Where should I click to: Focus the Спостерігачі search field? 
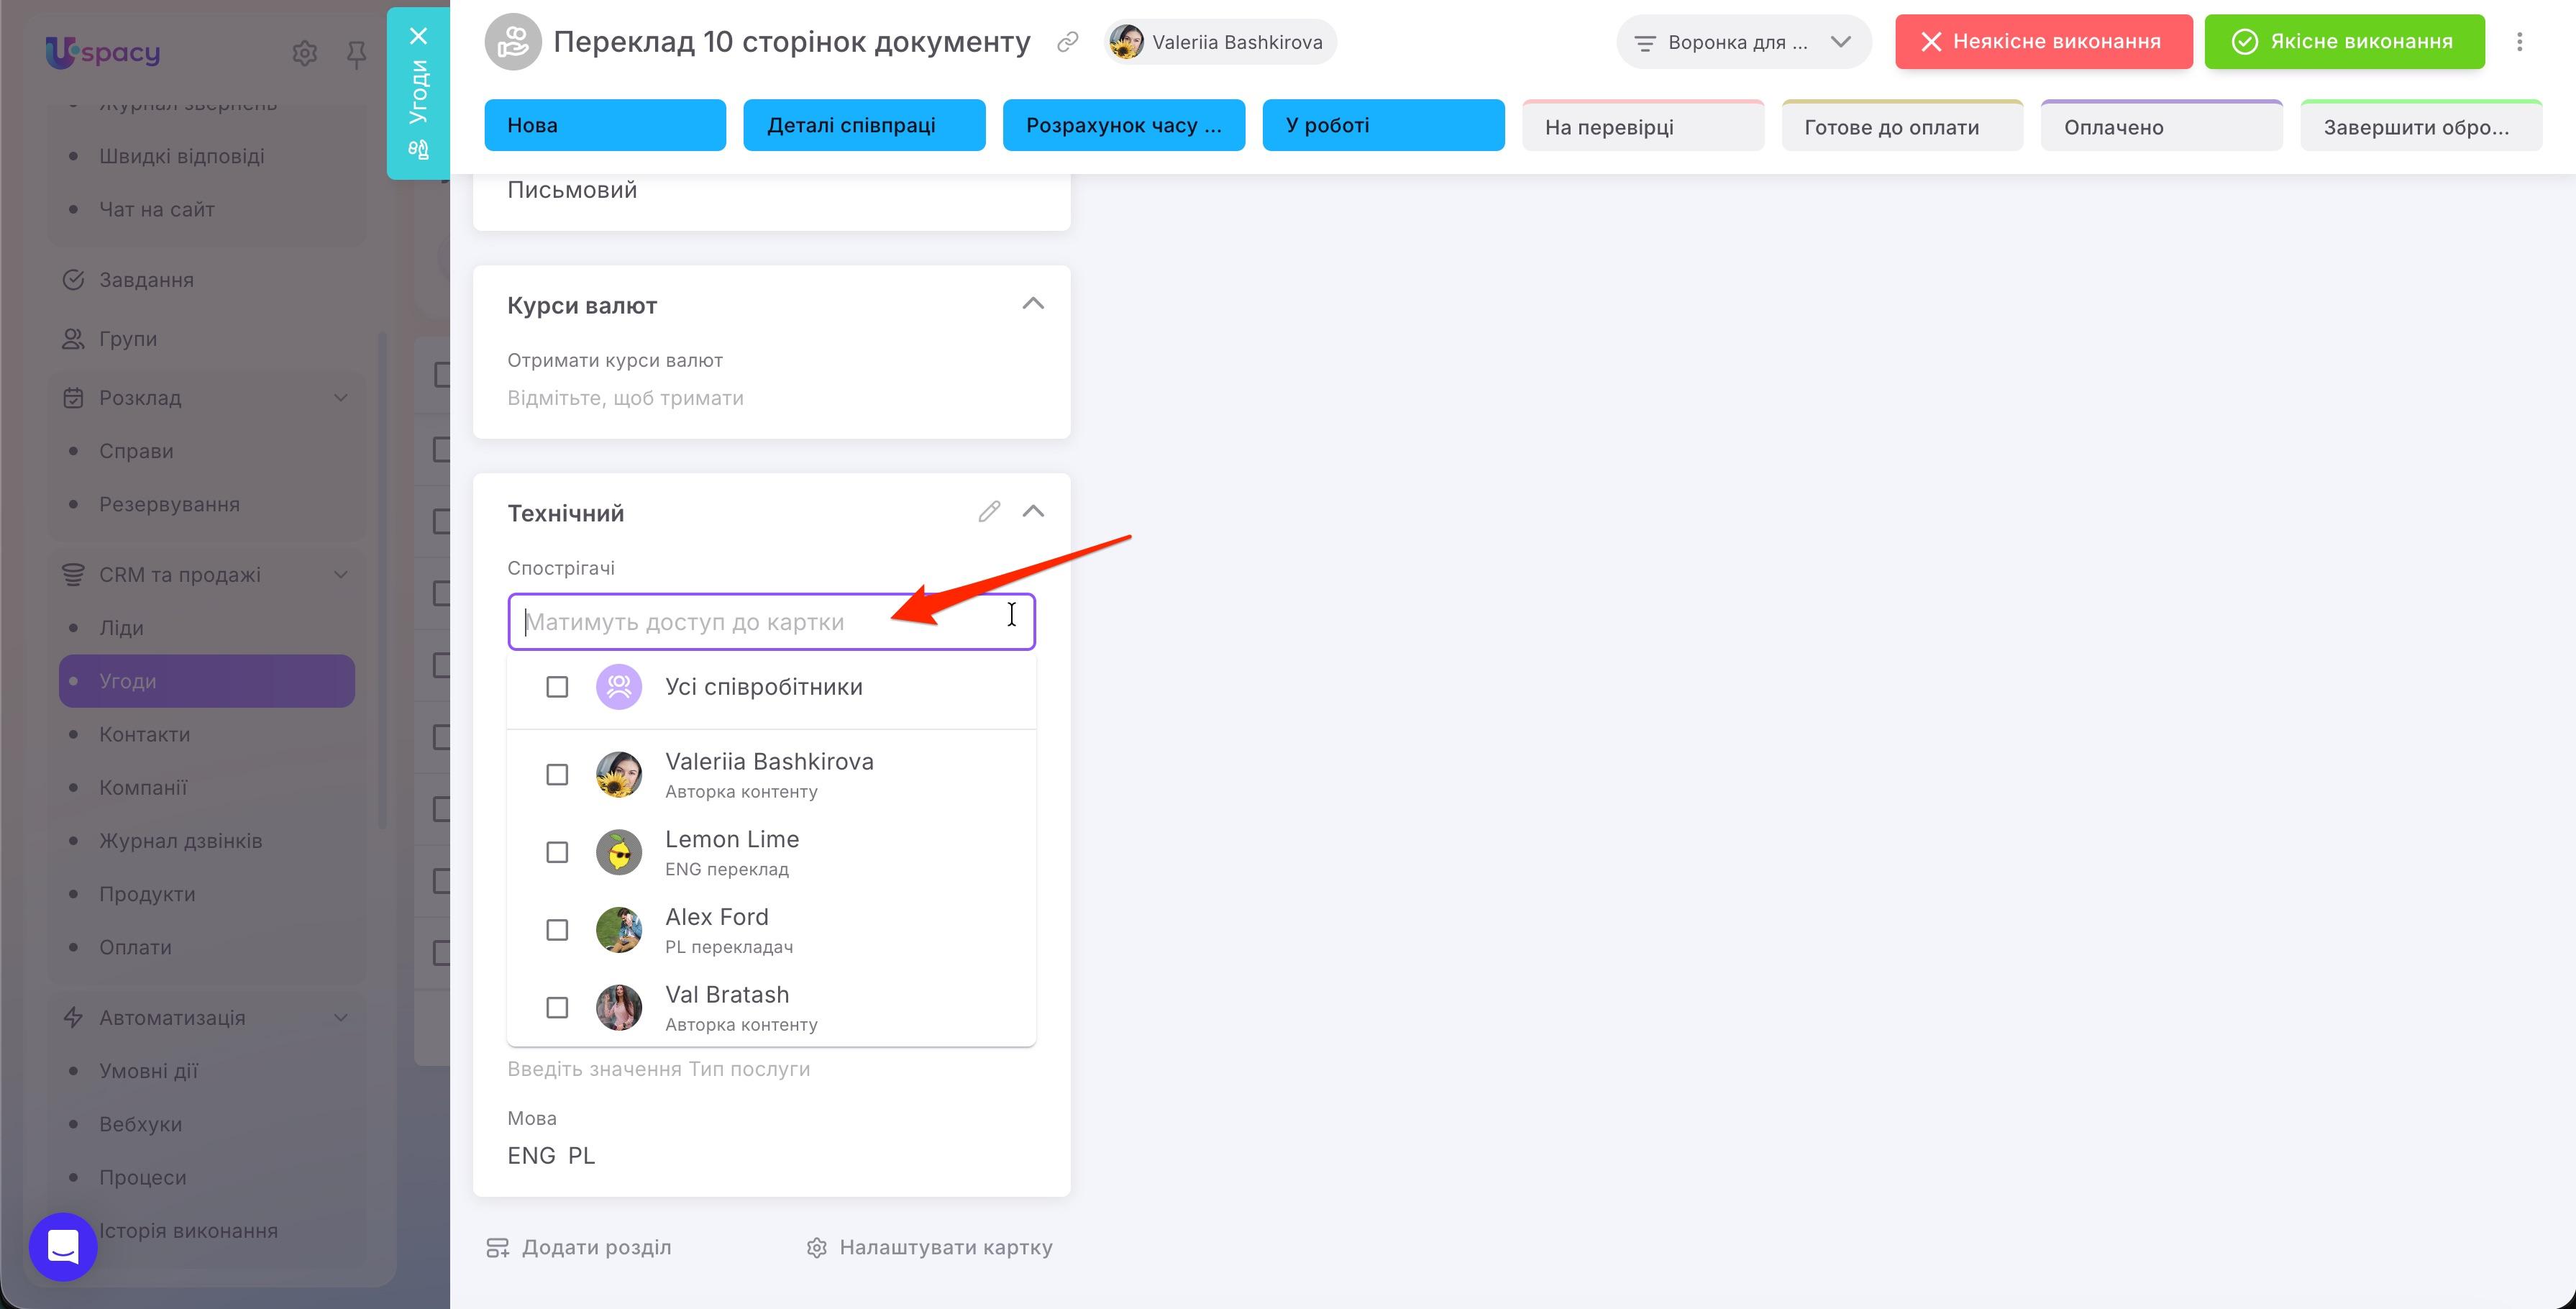pos(771,622)
